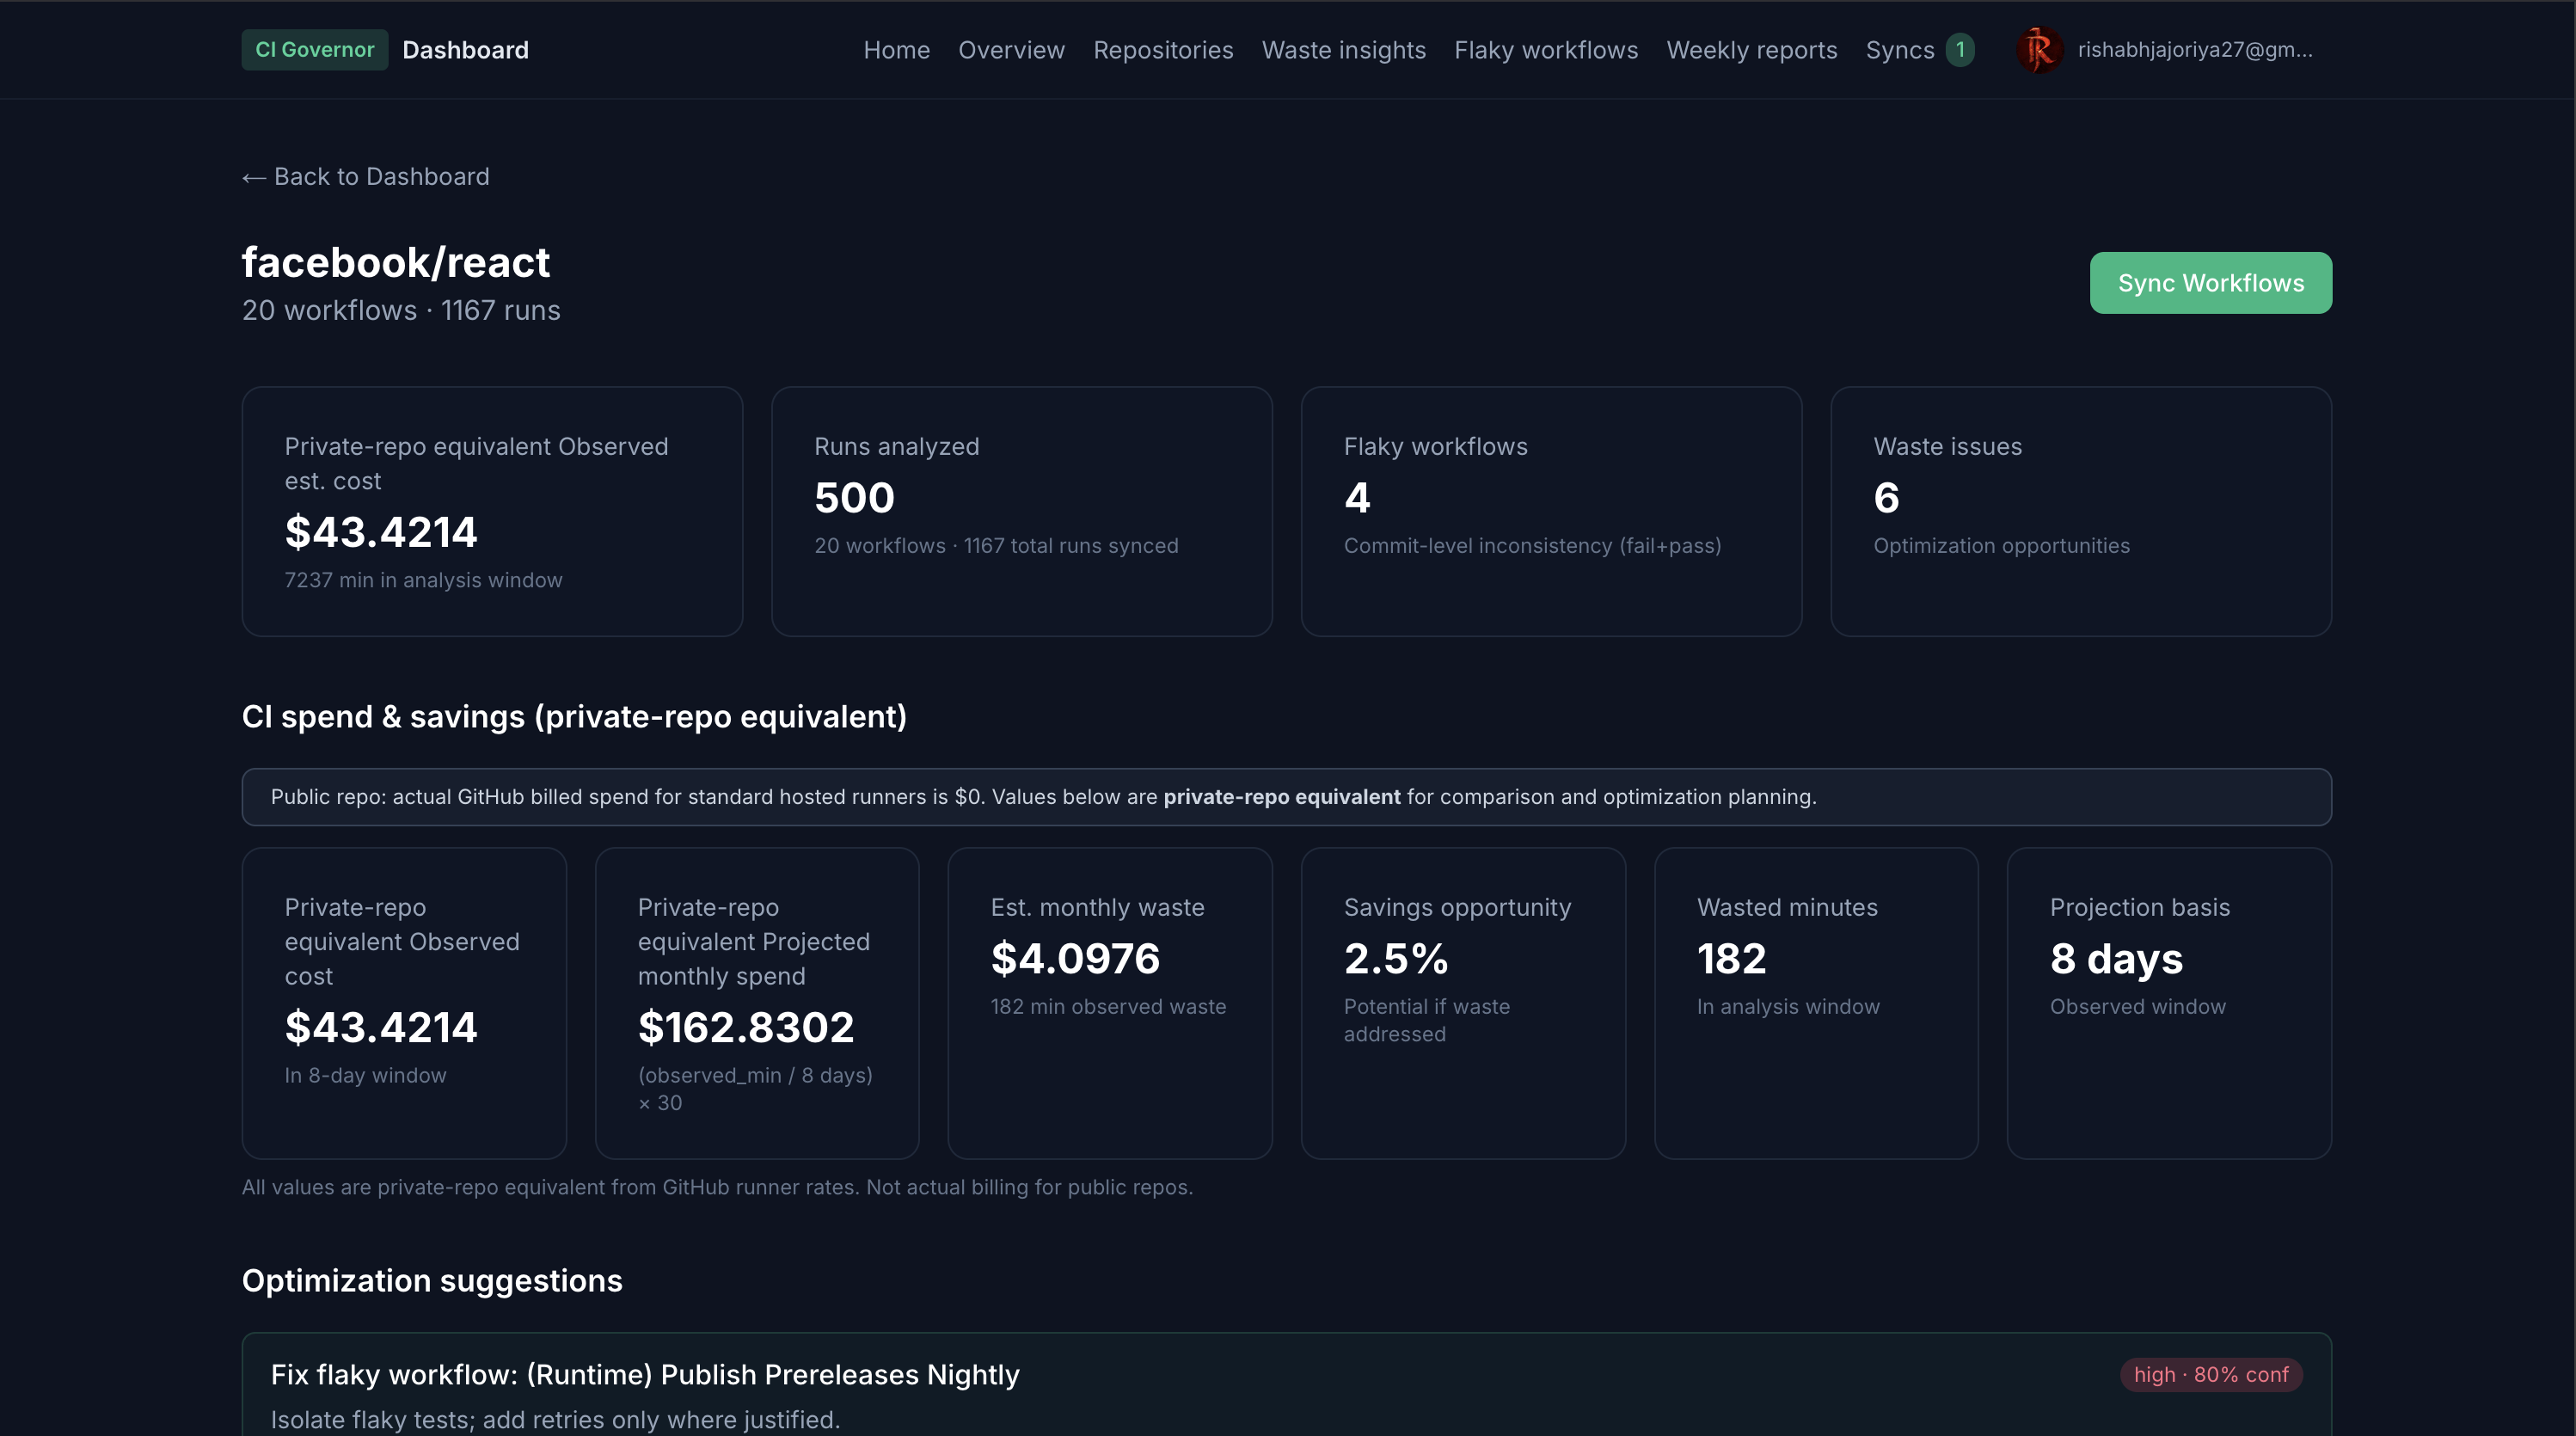Image resolution: width=2576 pixels, height=1436 pixels.
Task: Click the Dashboard title in header
Action: click(x=465, y=50)
